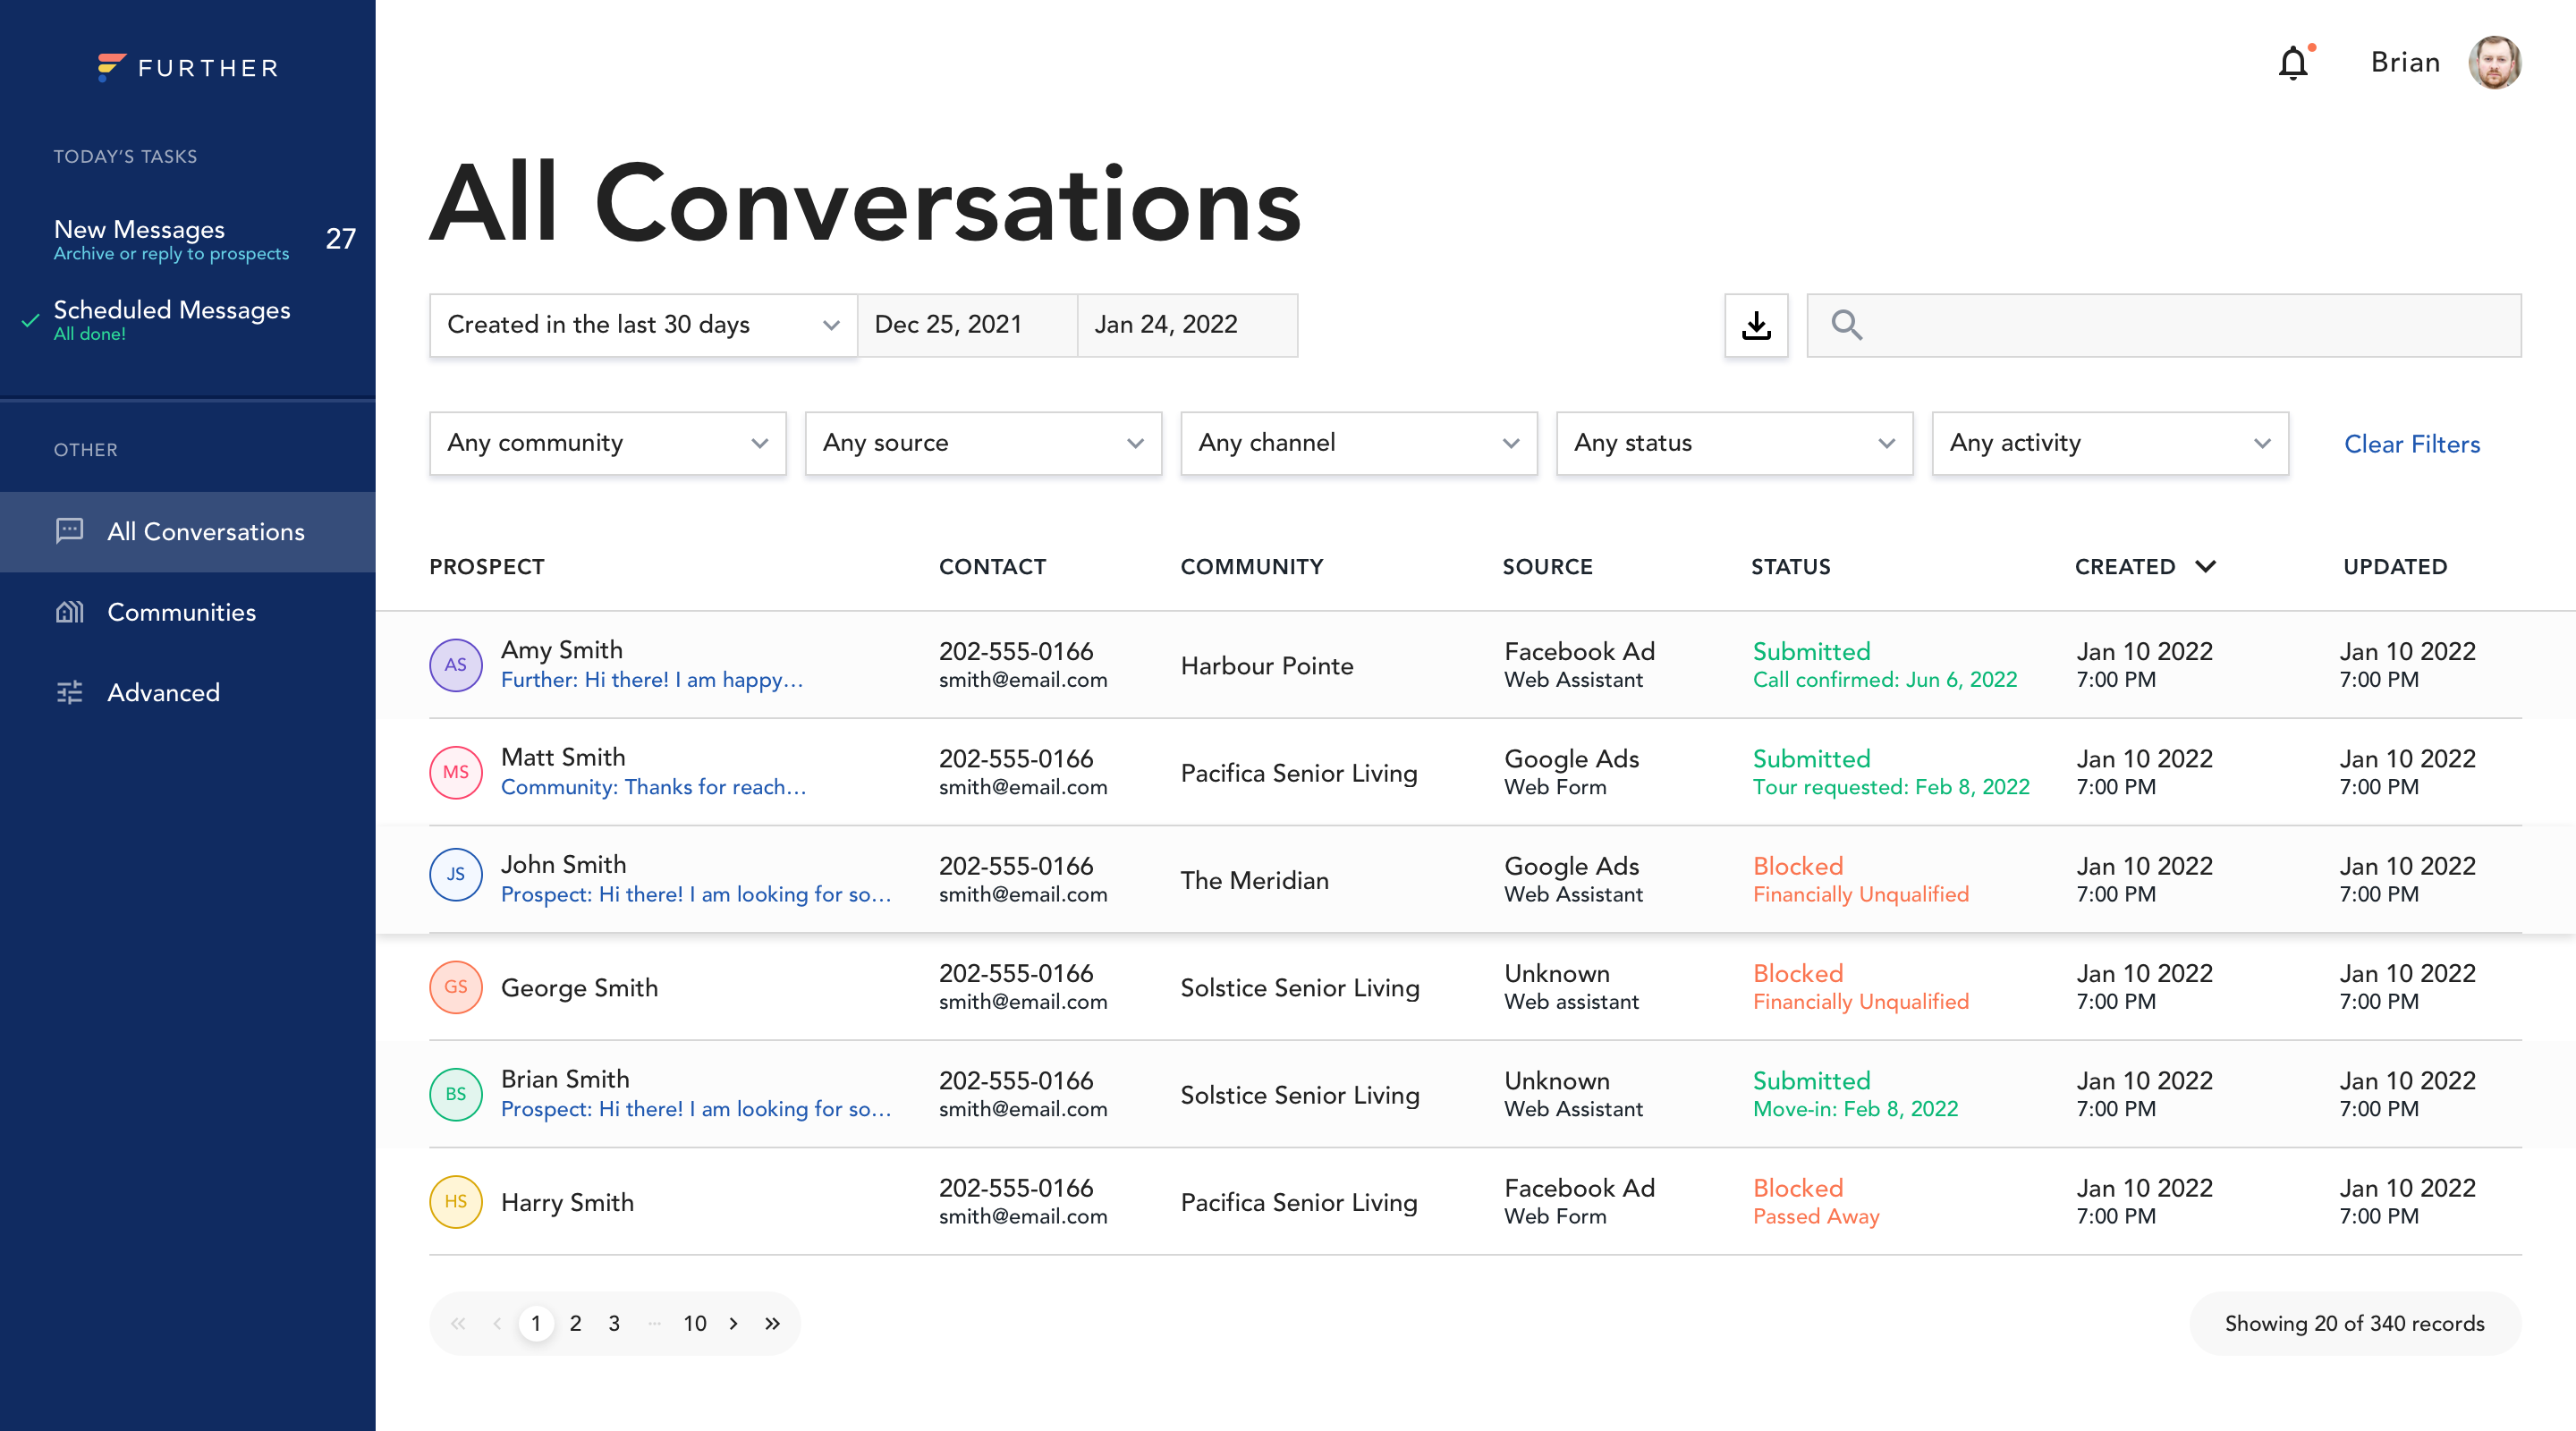Open Amy Smith's message preview link
2576x1431 pixels.
(652, 680)
